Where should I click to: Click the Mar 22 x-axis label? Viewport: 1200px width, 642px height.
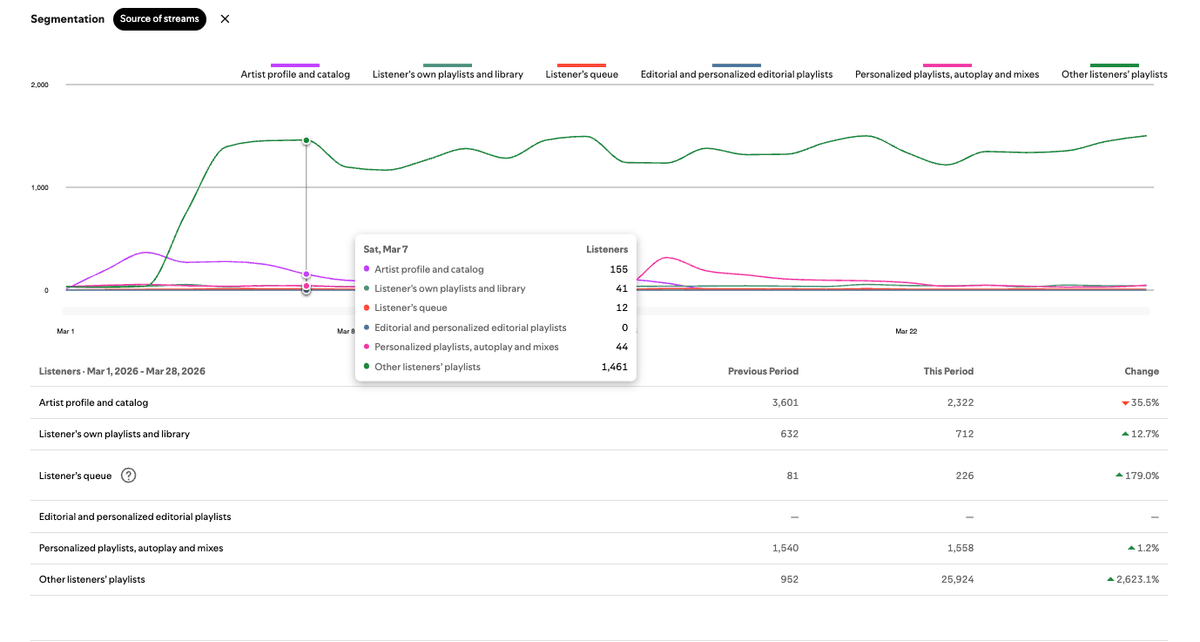(906, 331)
